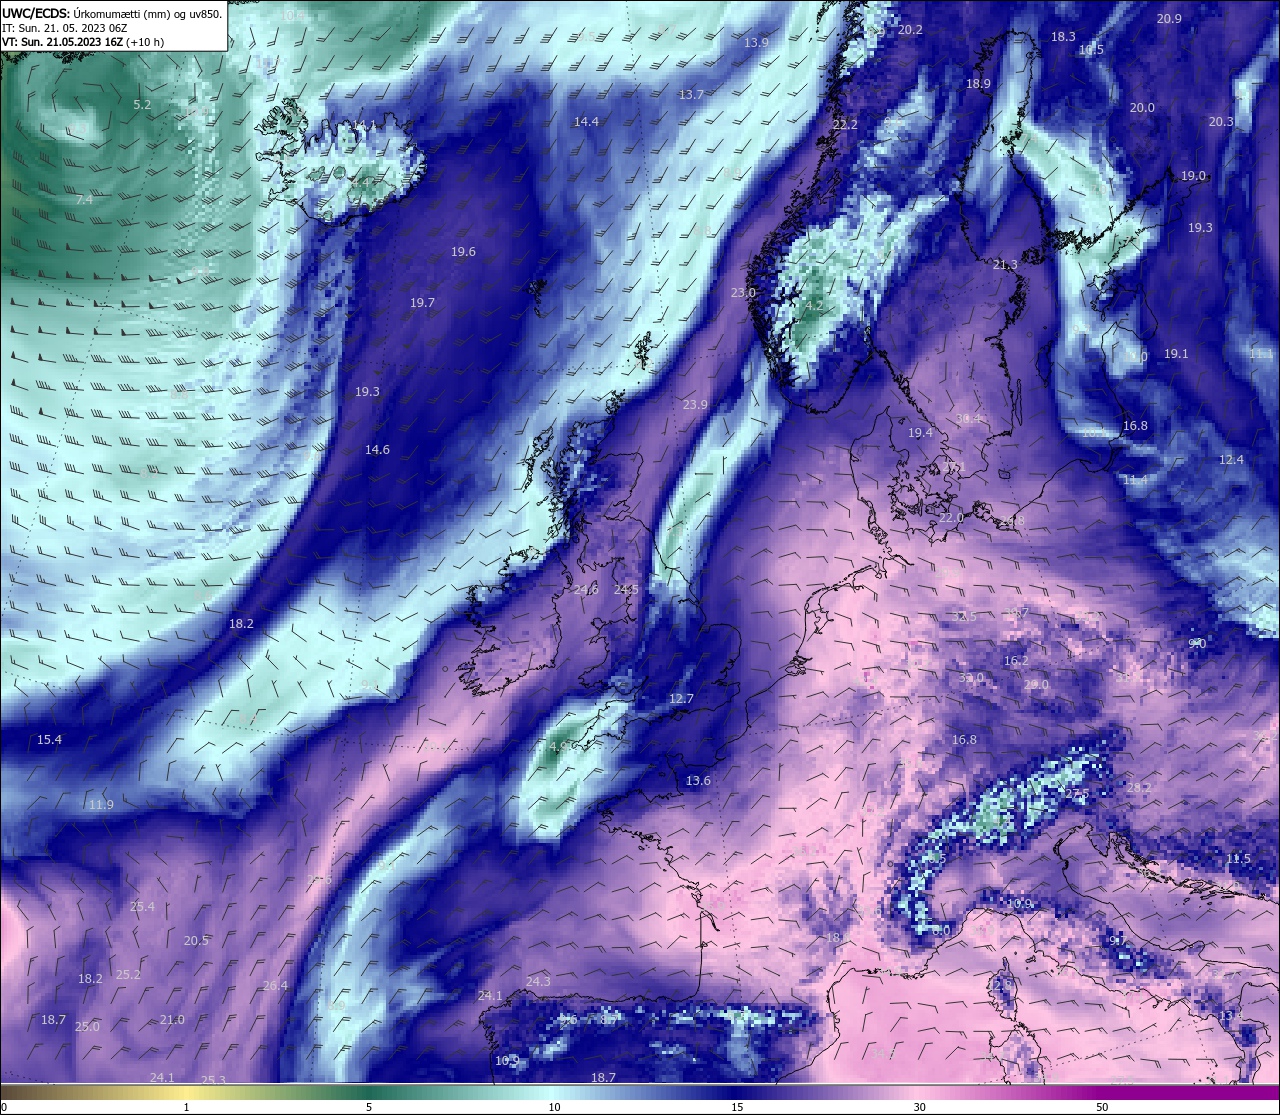The width and height of the screenshot is (1280, 1115).
Task: Click the 25.0 value on the map
Action: click(87, 1027)
